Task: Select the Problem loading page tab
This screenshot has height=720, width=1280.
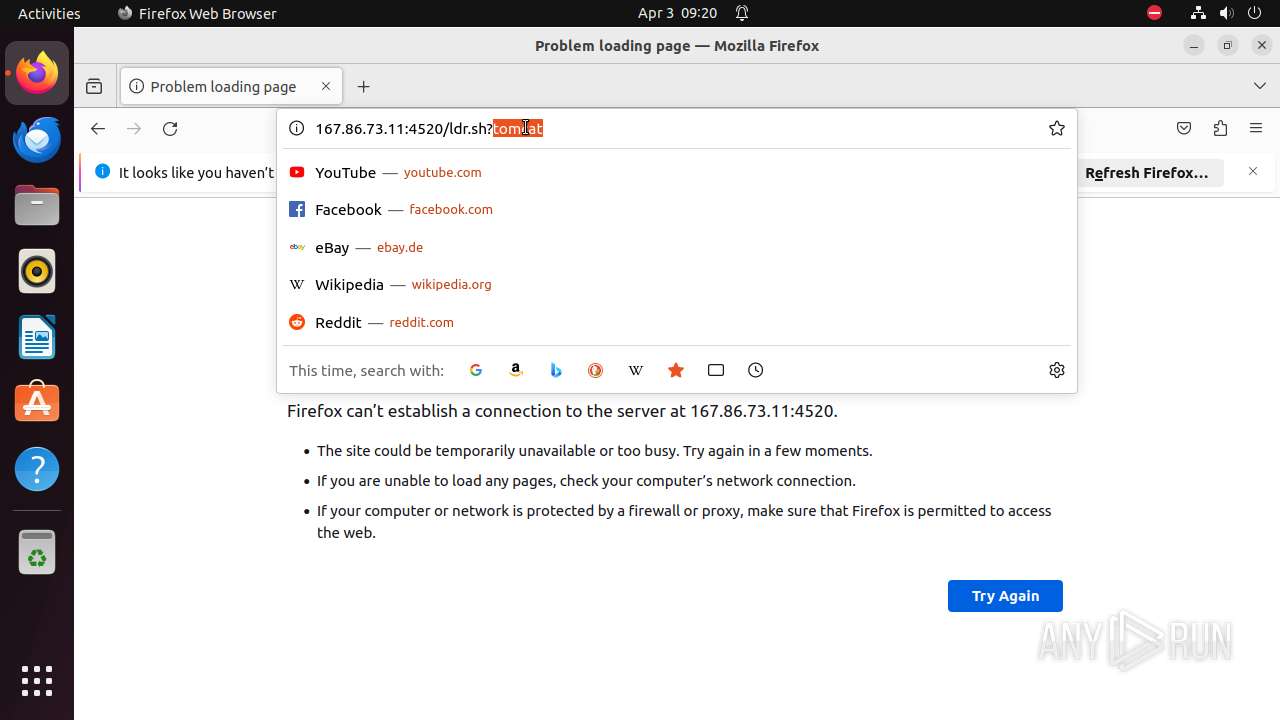Action: click(x=231, y=87)
